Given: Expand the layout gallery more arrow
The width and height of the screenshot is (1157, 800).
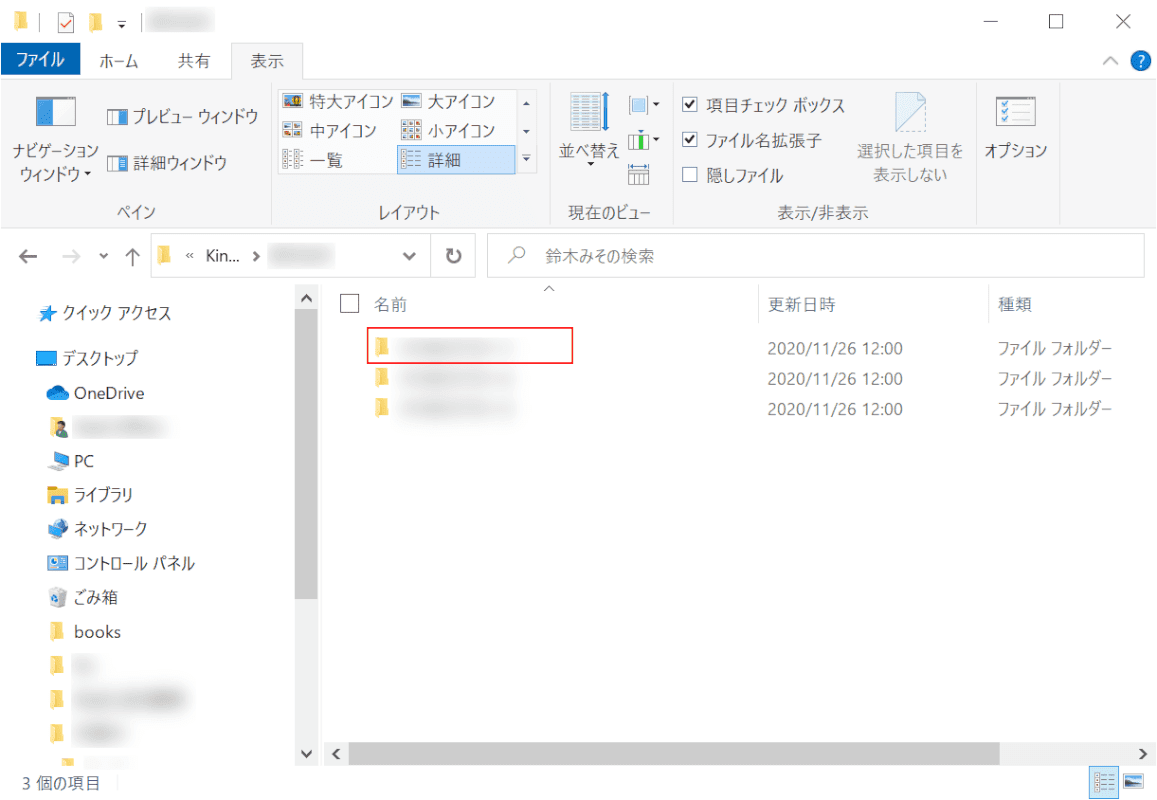Looking at the screenshot, I should click(526, 159).
